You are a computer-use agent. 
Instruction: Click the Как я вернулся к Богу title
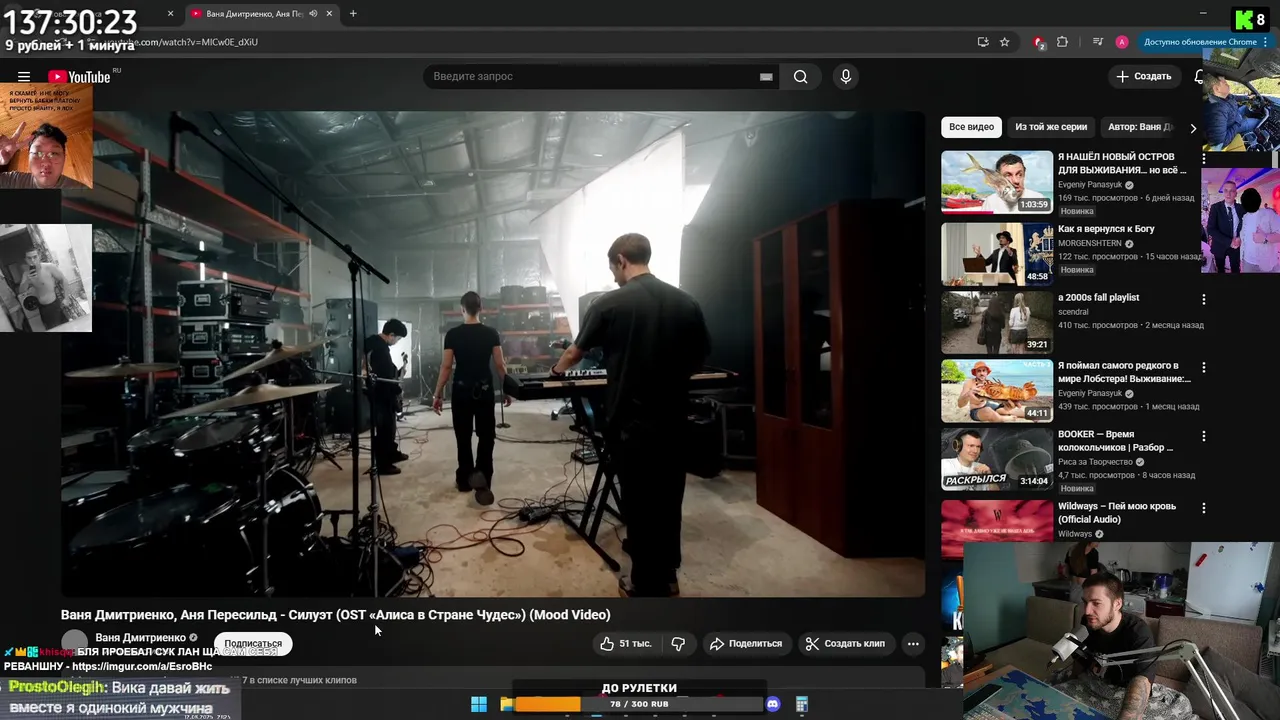[1106, 229]
